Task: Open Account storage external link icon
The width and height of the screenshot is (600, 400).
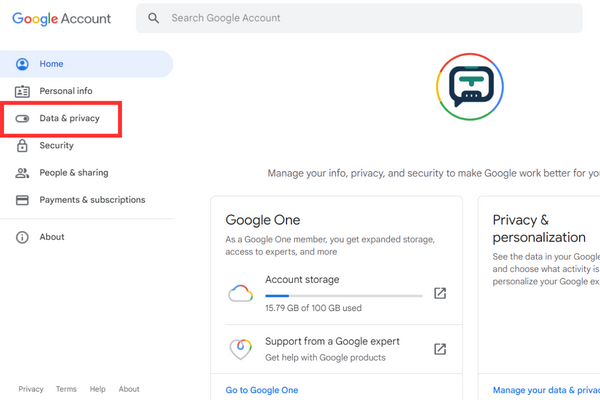Action: [440, 293]
